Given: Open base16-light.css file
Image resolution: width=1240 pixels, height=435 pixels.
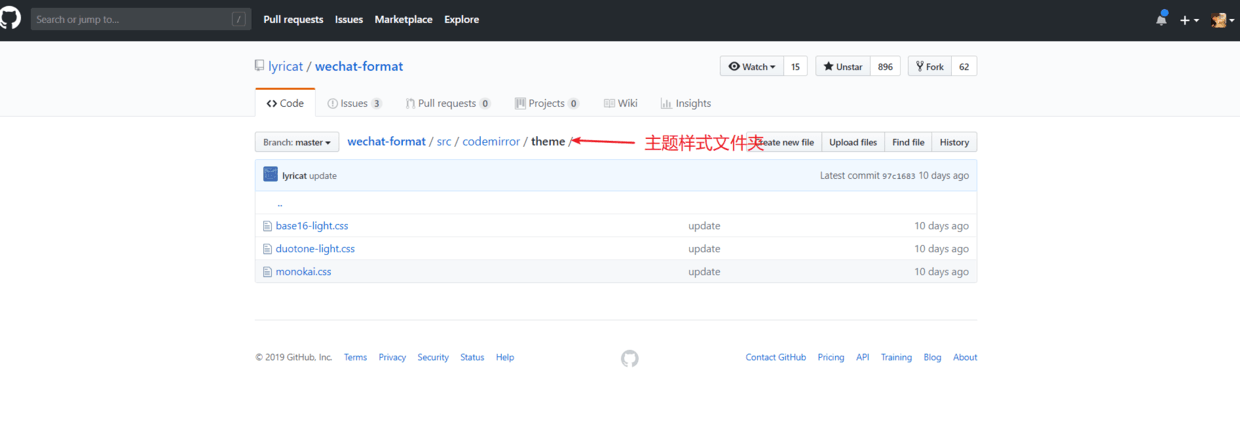Looking at the screenshot, I should (312, 226).
